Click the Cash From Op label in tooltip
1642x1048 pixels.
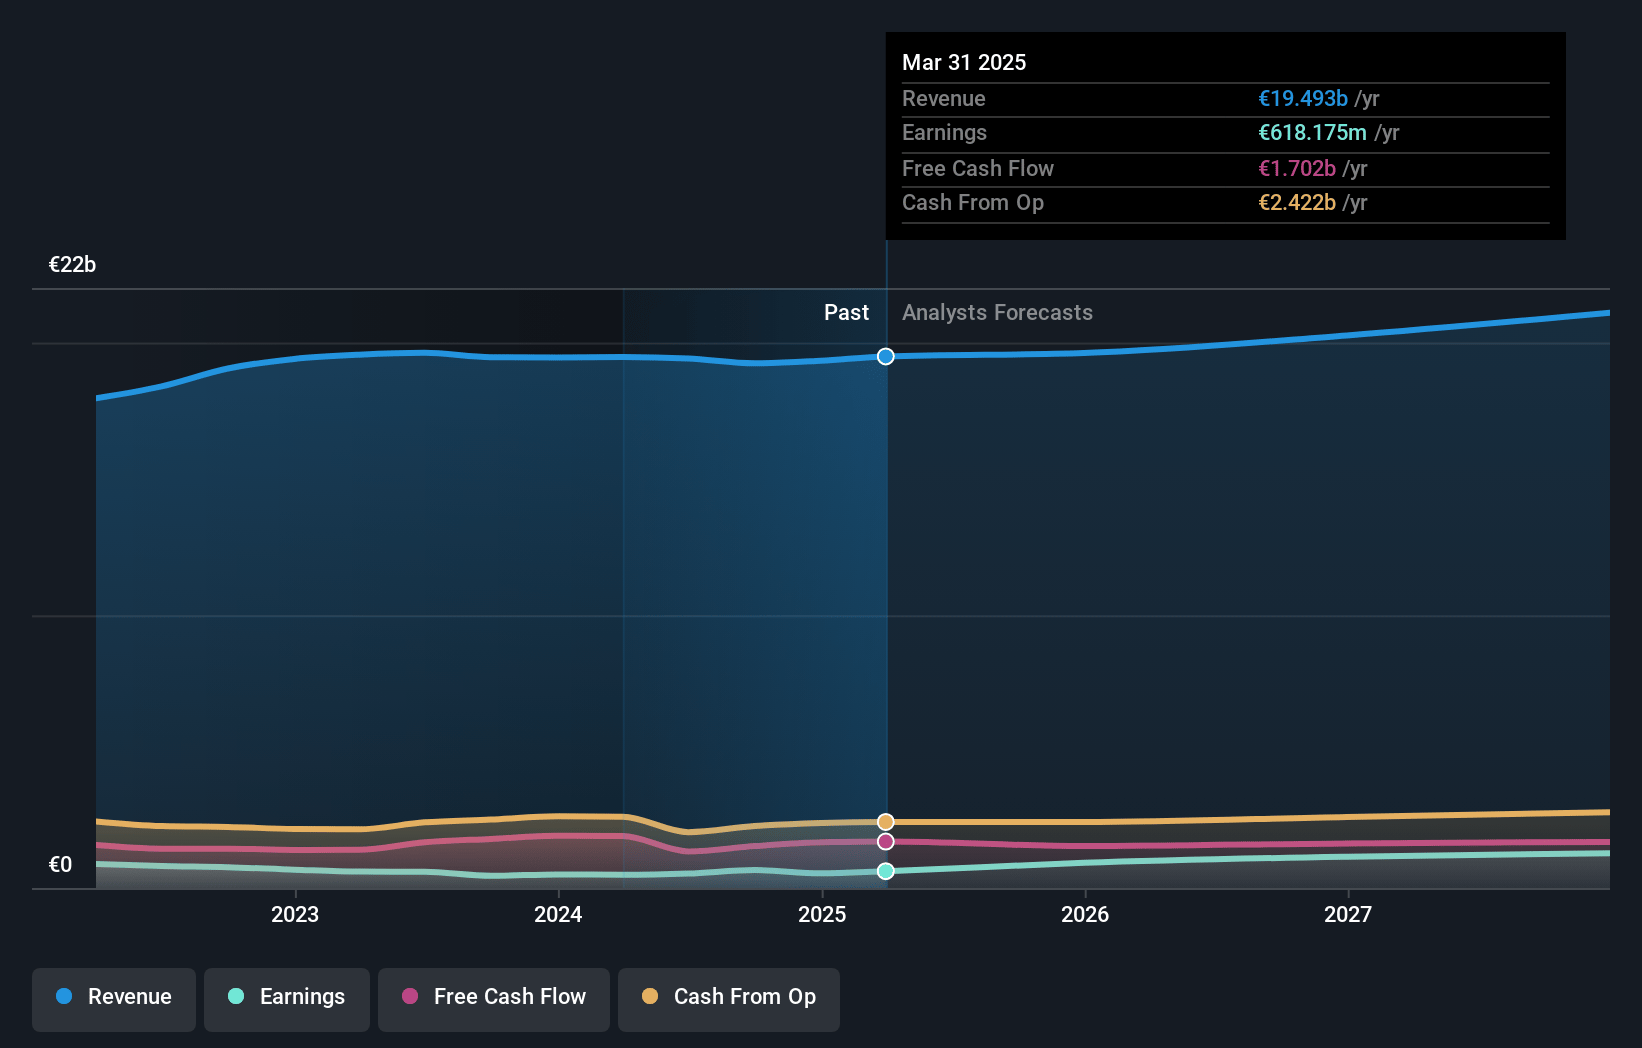pyautogui.click(x=973, y=202)
